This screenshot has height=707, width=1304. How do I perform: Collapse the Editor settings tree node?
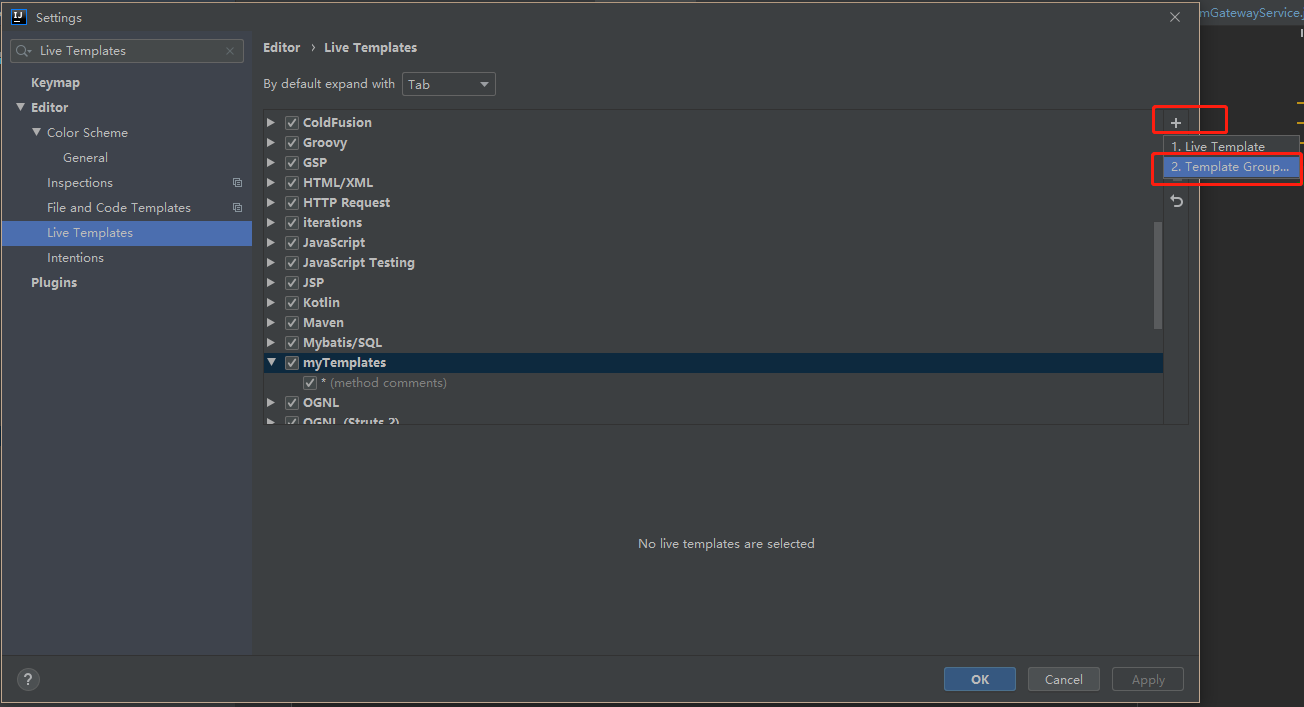click(x=20, y=107)
